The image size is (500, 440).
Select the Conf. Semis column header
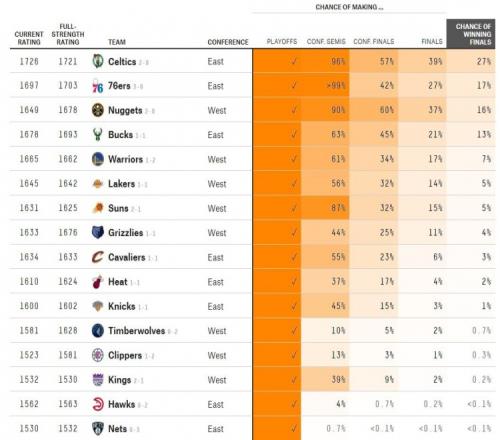tap(326, 42)
